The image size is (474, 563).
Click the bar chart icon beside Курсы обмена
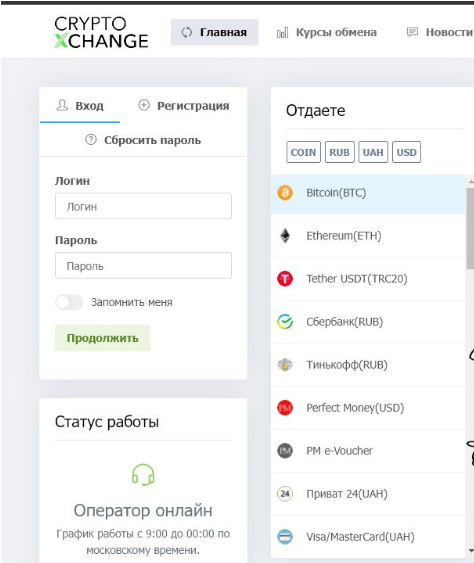click(x=282, y=33)
